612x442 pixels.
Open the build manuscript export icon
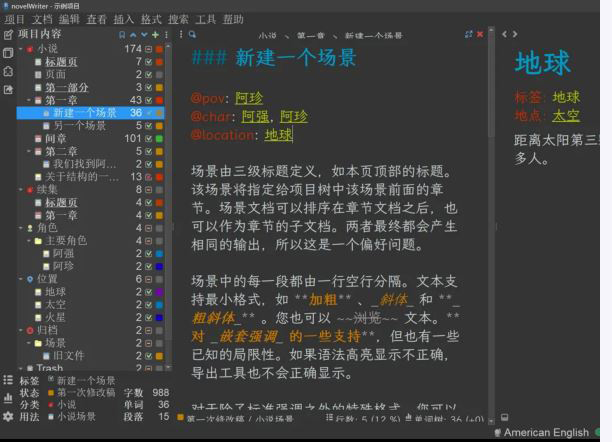point(8,90)
